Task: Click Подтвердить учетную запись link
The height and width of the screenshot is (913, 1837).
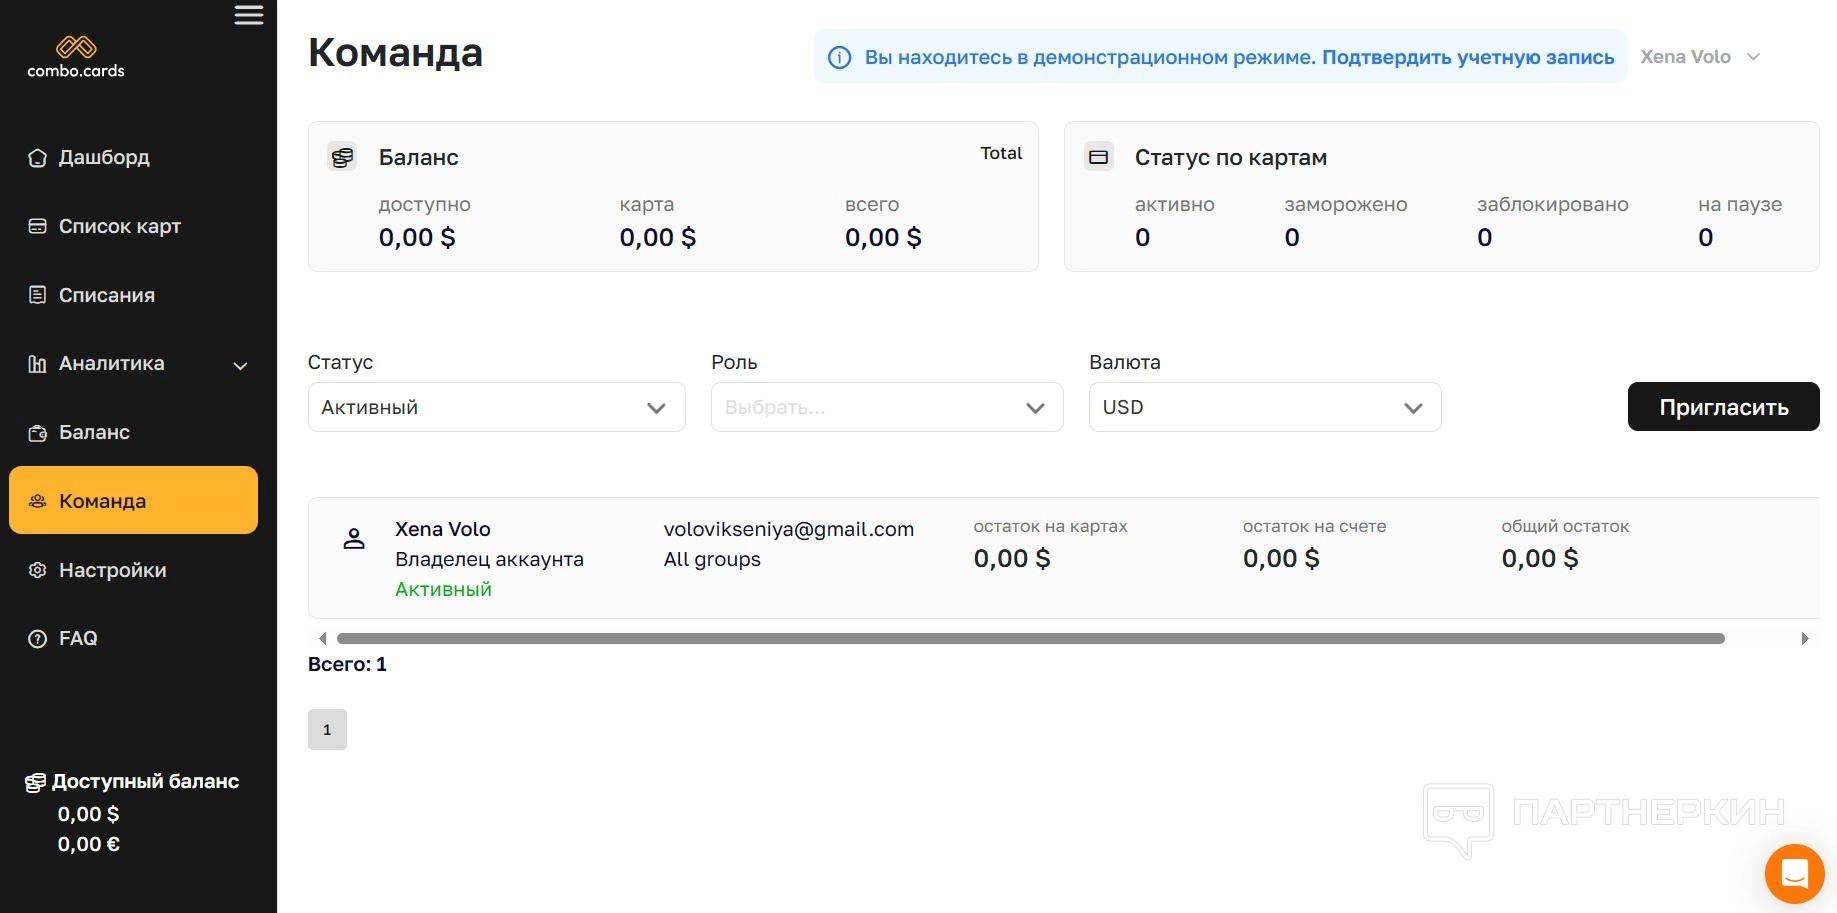Action: point(1467,57)
